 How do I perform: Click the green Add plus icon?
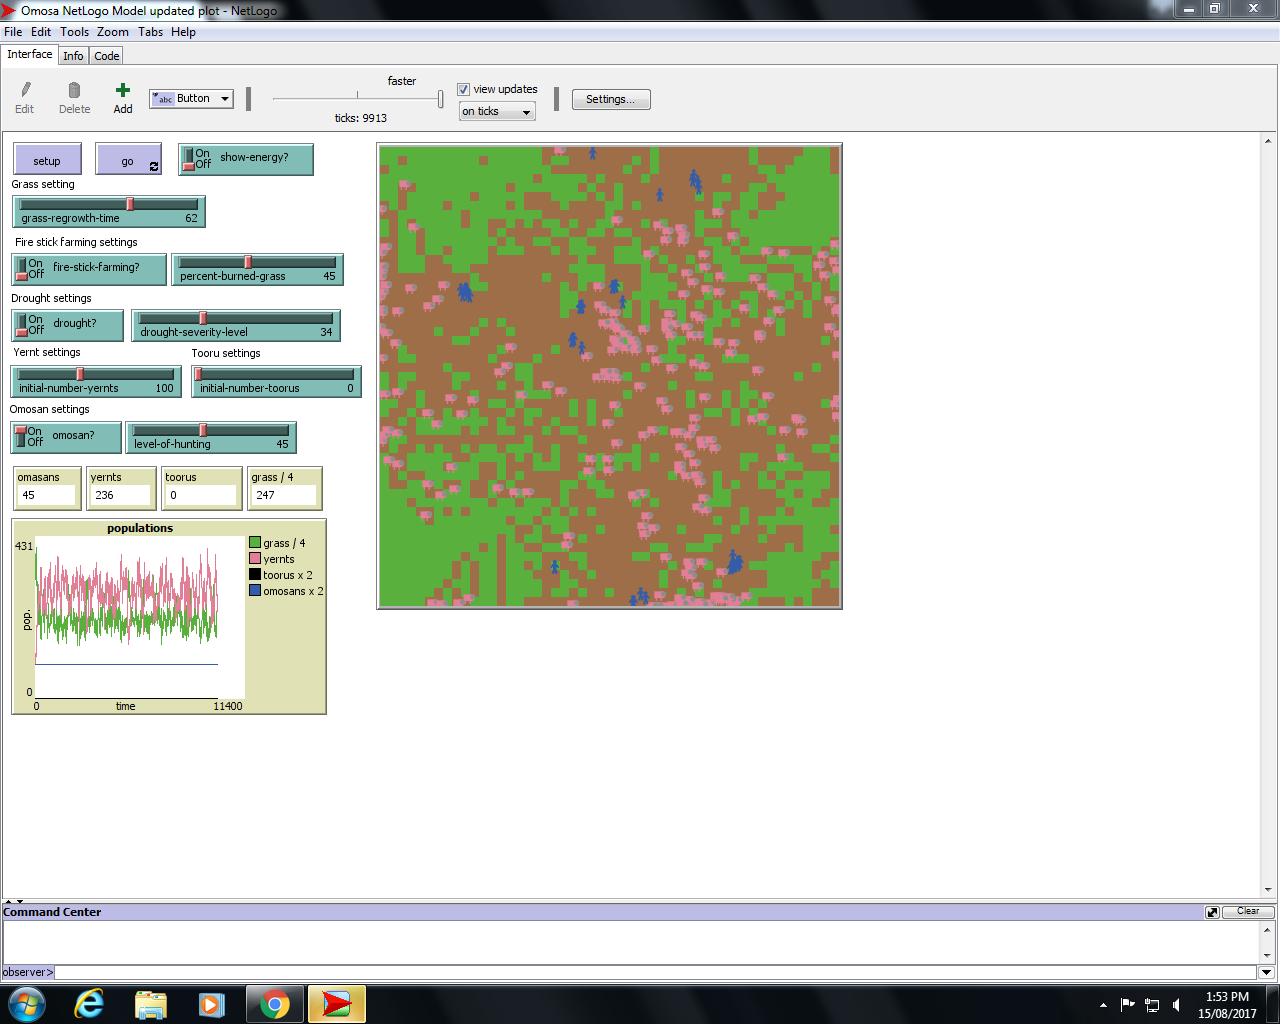(123, 90)
